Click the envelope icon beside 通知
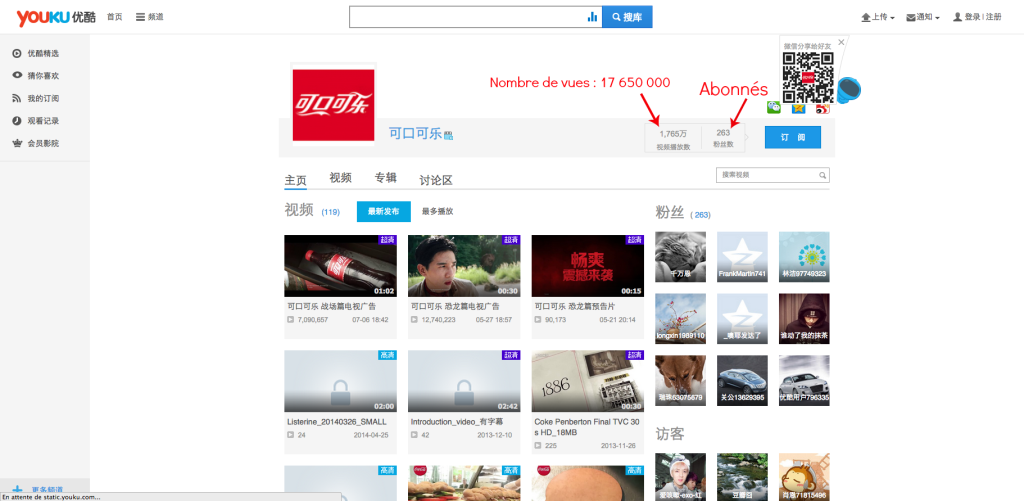 click(x=910, y=18)
